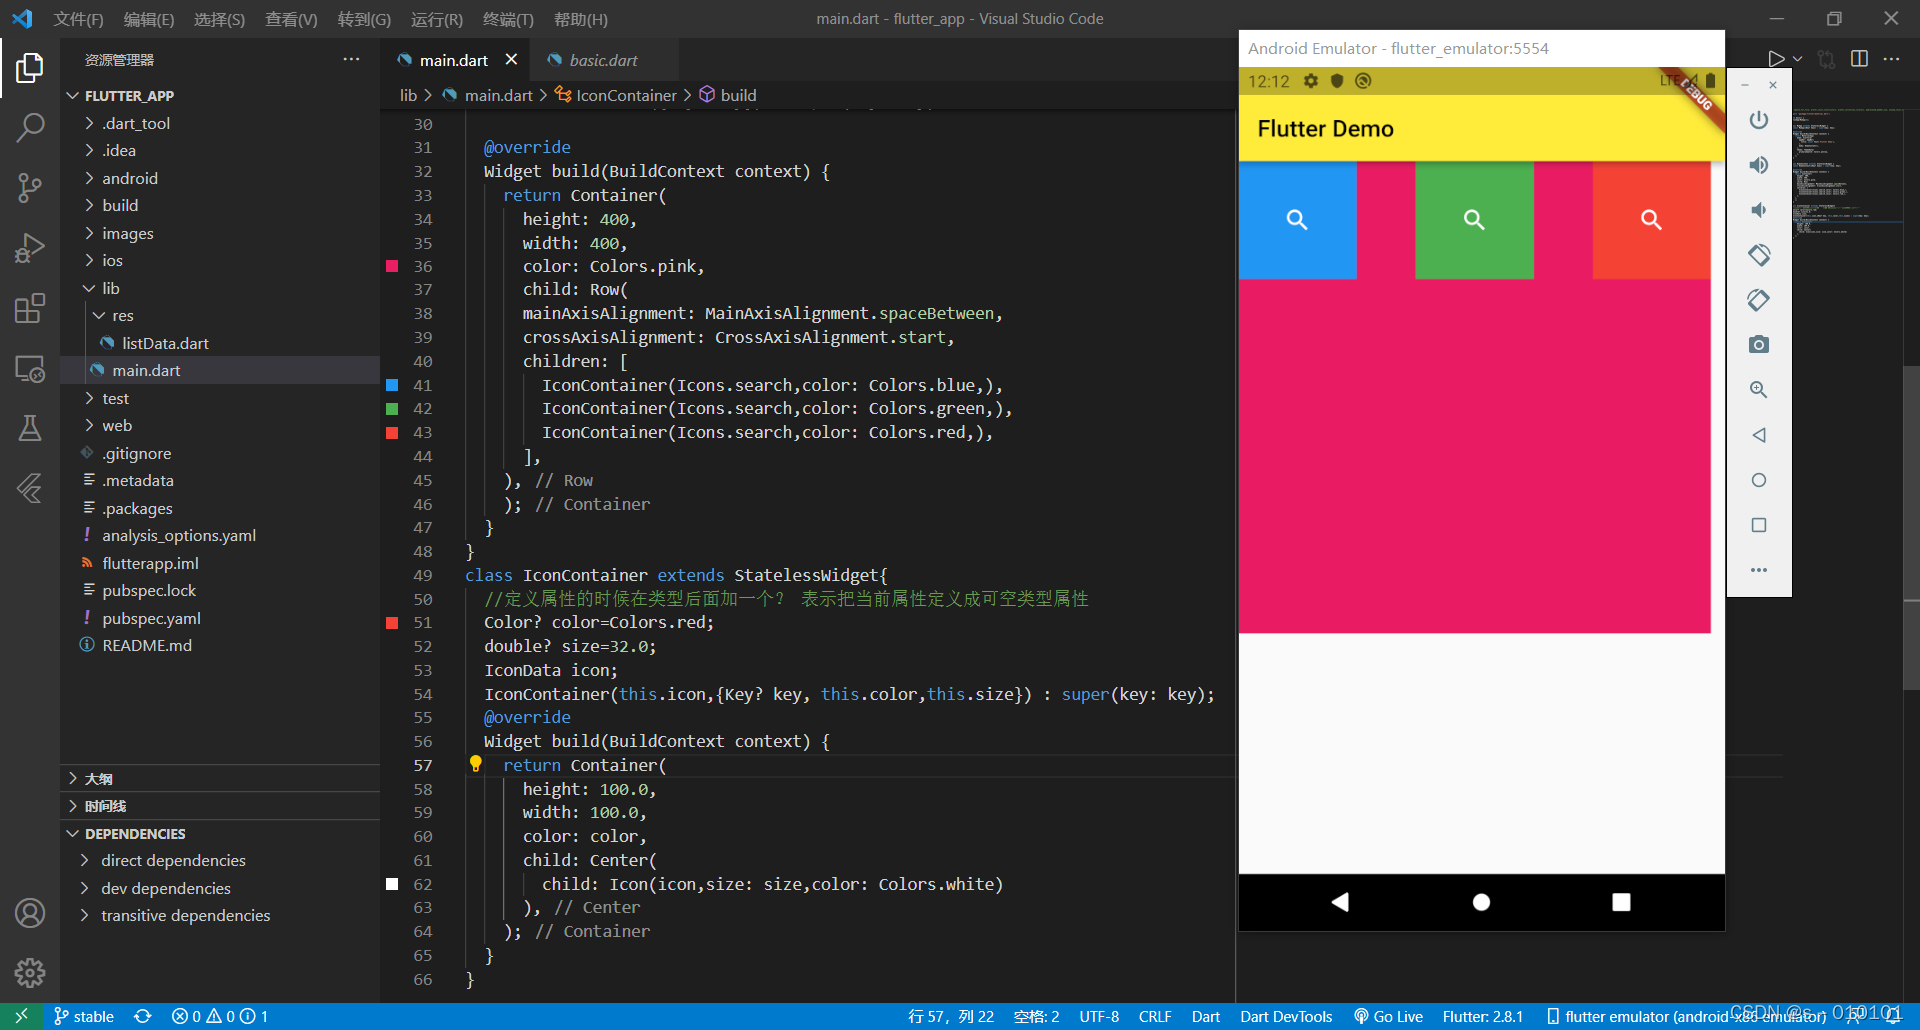Viewport: 1920px width, 1030px height.
Task: Open remote window indicator in status bar
Action: [x=21, y=1016]
